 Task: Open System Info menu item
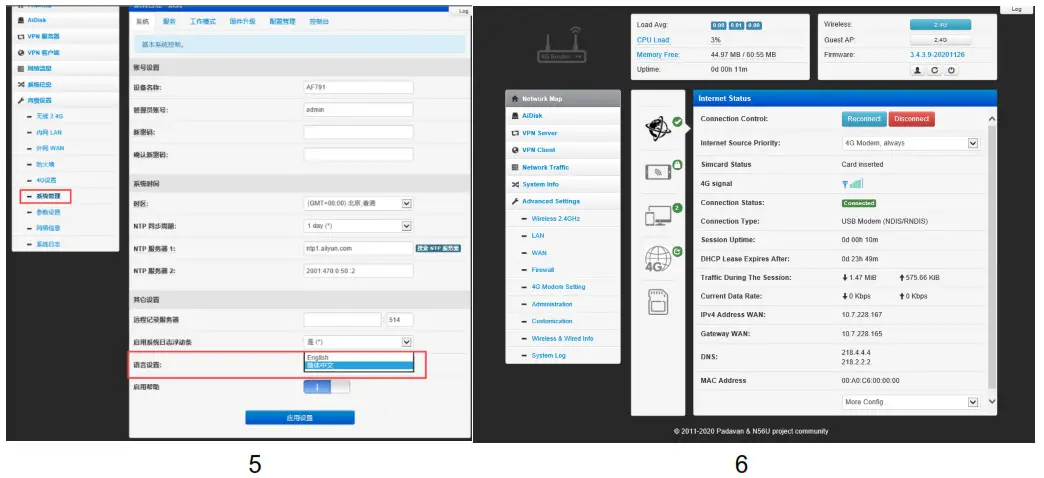563,184
